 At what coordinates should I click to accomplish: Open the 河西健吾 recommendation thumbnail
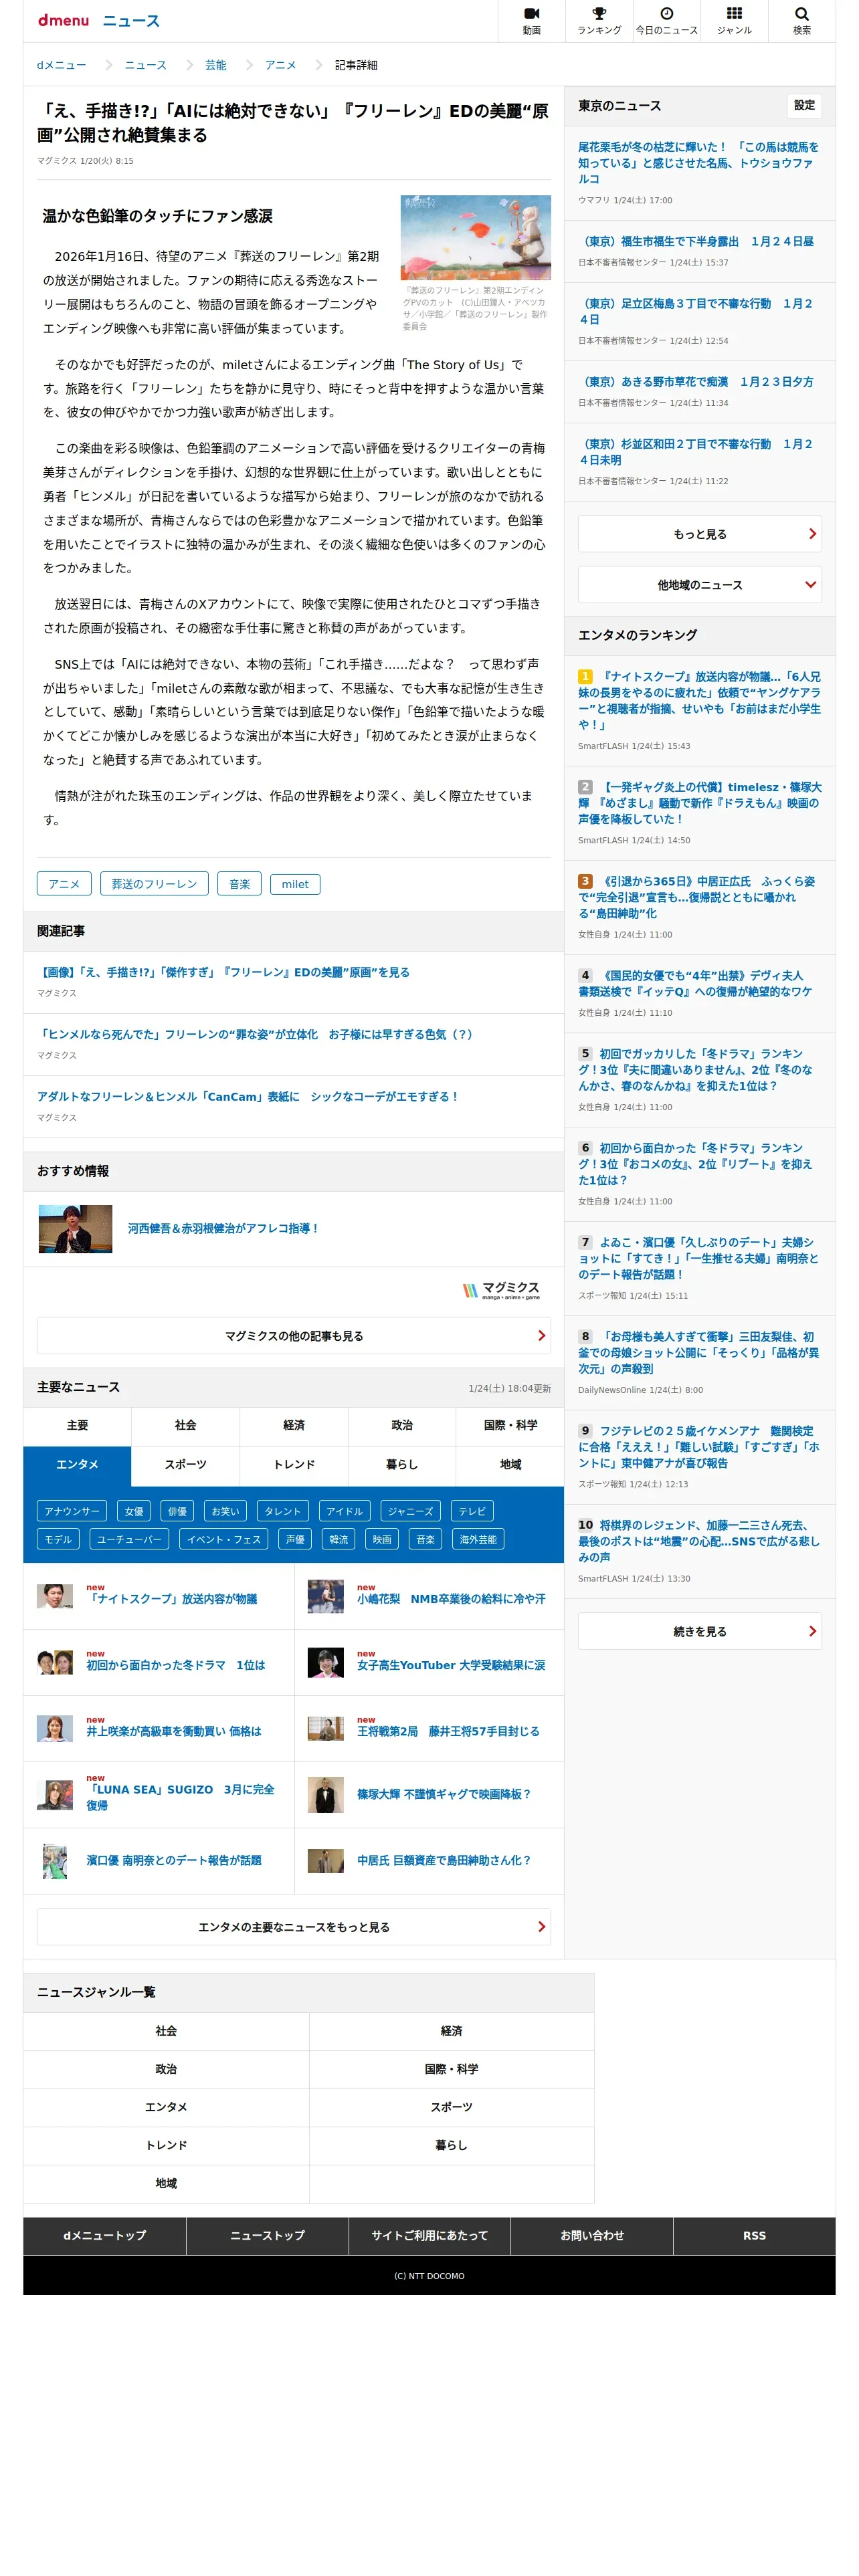point(75,1228)
